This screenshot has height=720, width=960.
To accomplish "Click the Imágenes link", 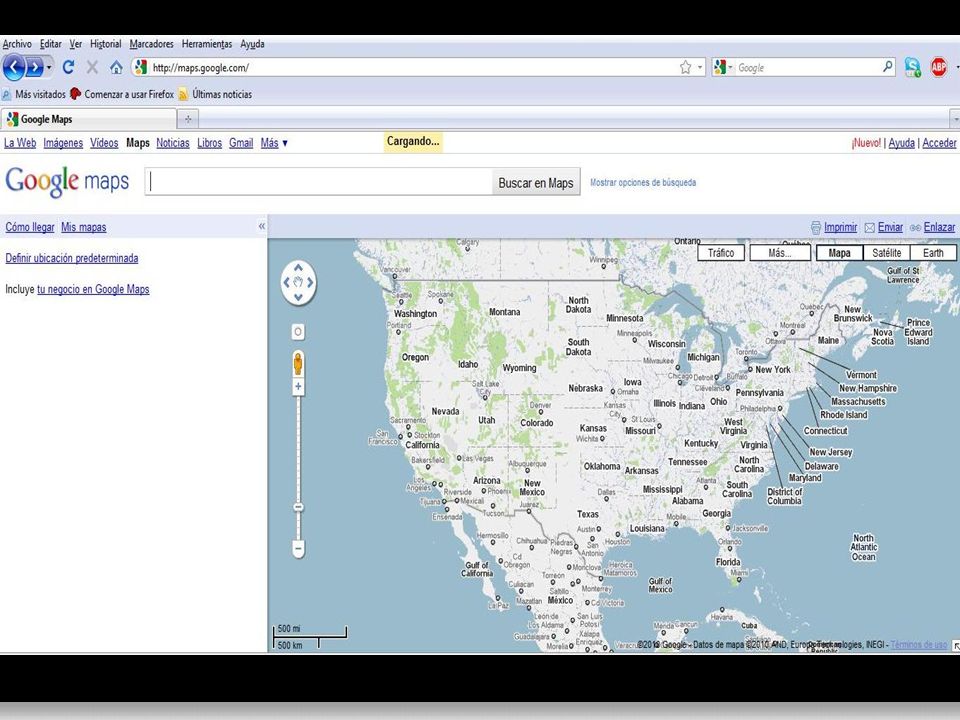I will (x=63, y=143).
